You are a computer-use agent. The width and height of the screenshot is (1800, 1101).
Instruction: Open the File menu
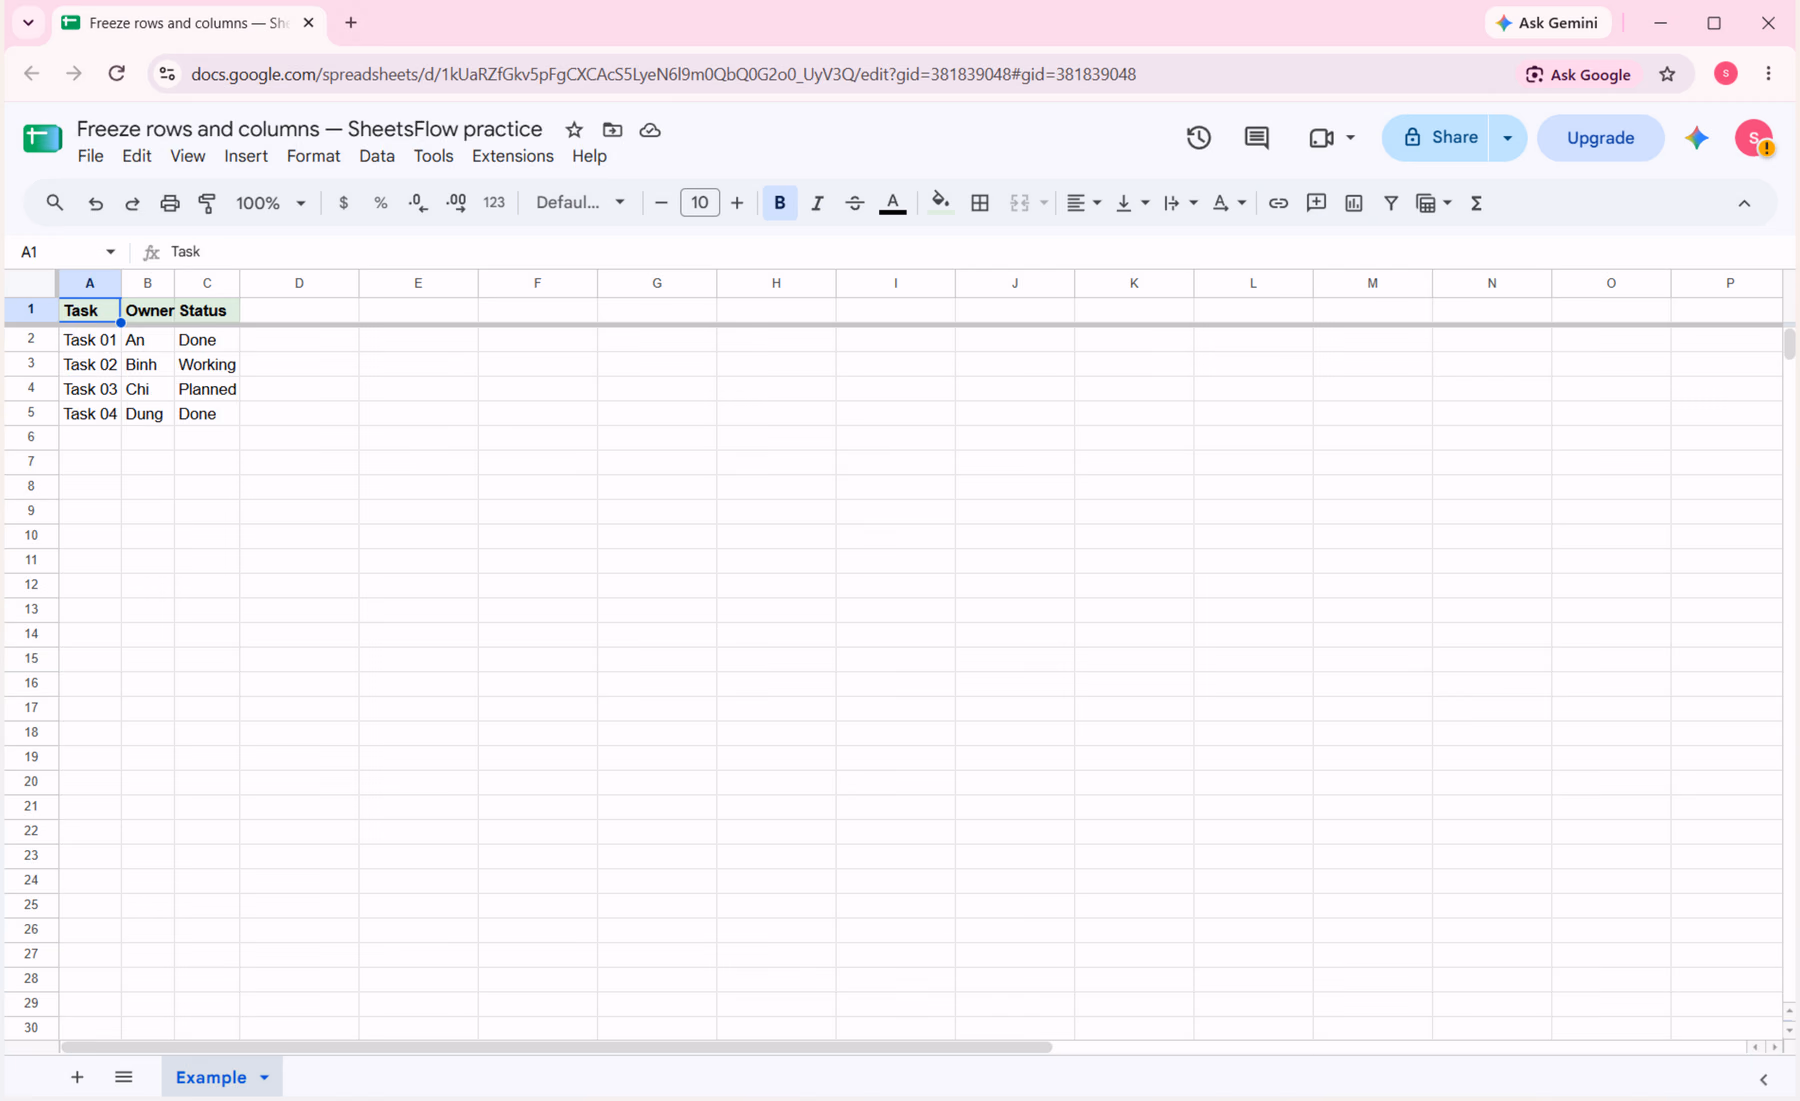[x=90, y=156]
